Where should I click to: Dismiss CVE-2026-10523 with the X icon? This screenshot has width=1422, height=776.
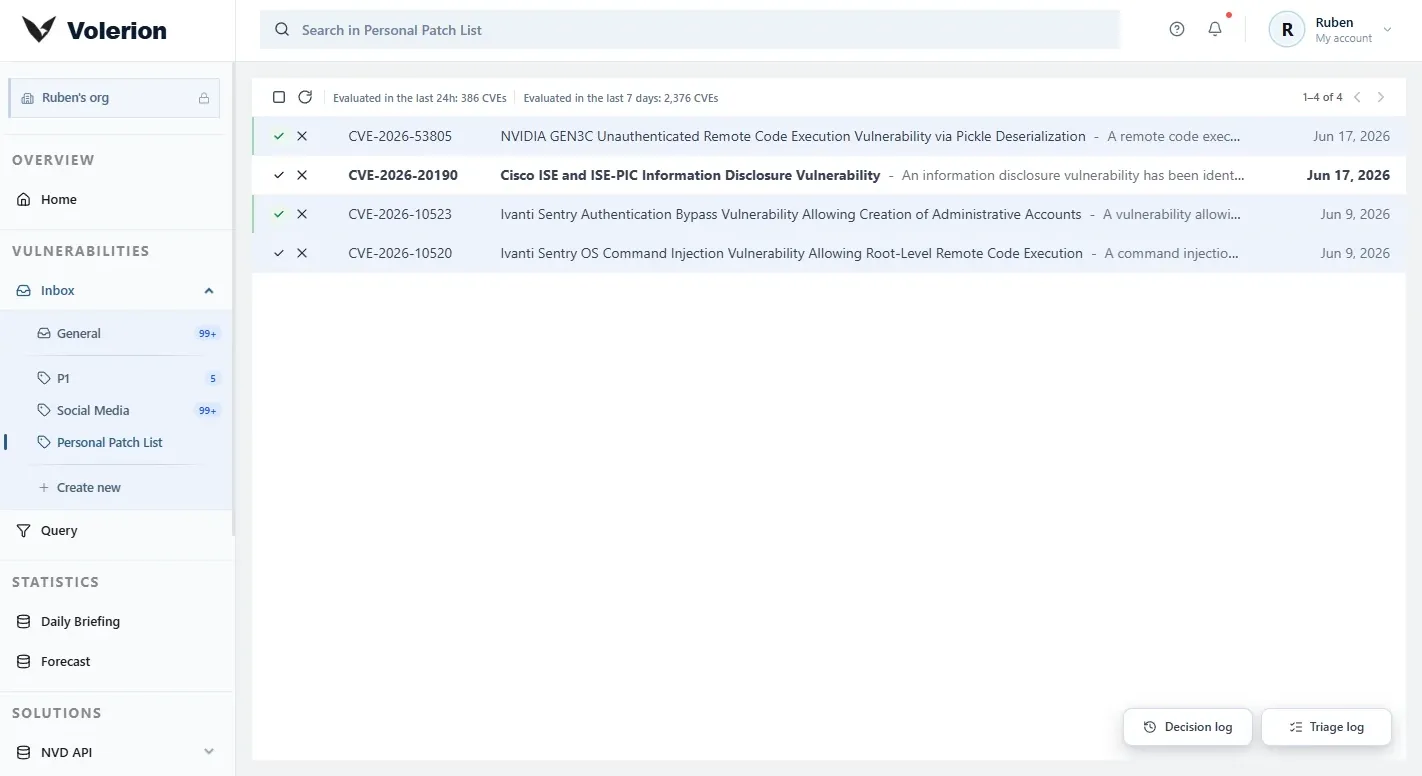tap(302, 214)
